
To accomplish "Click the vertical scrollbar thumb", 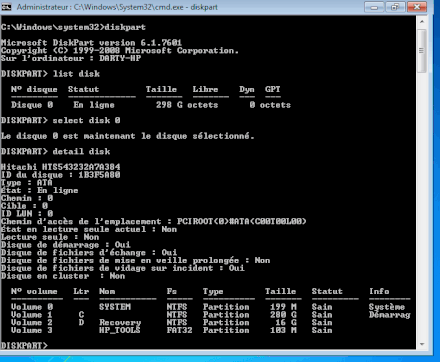I will tap(422, 51).
